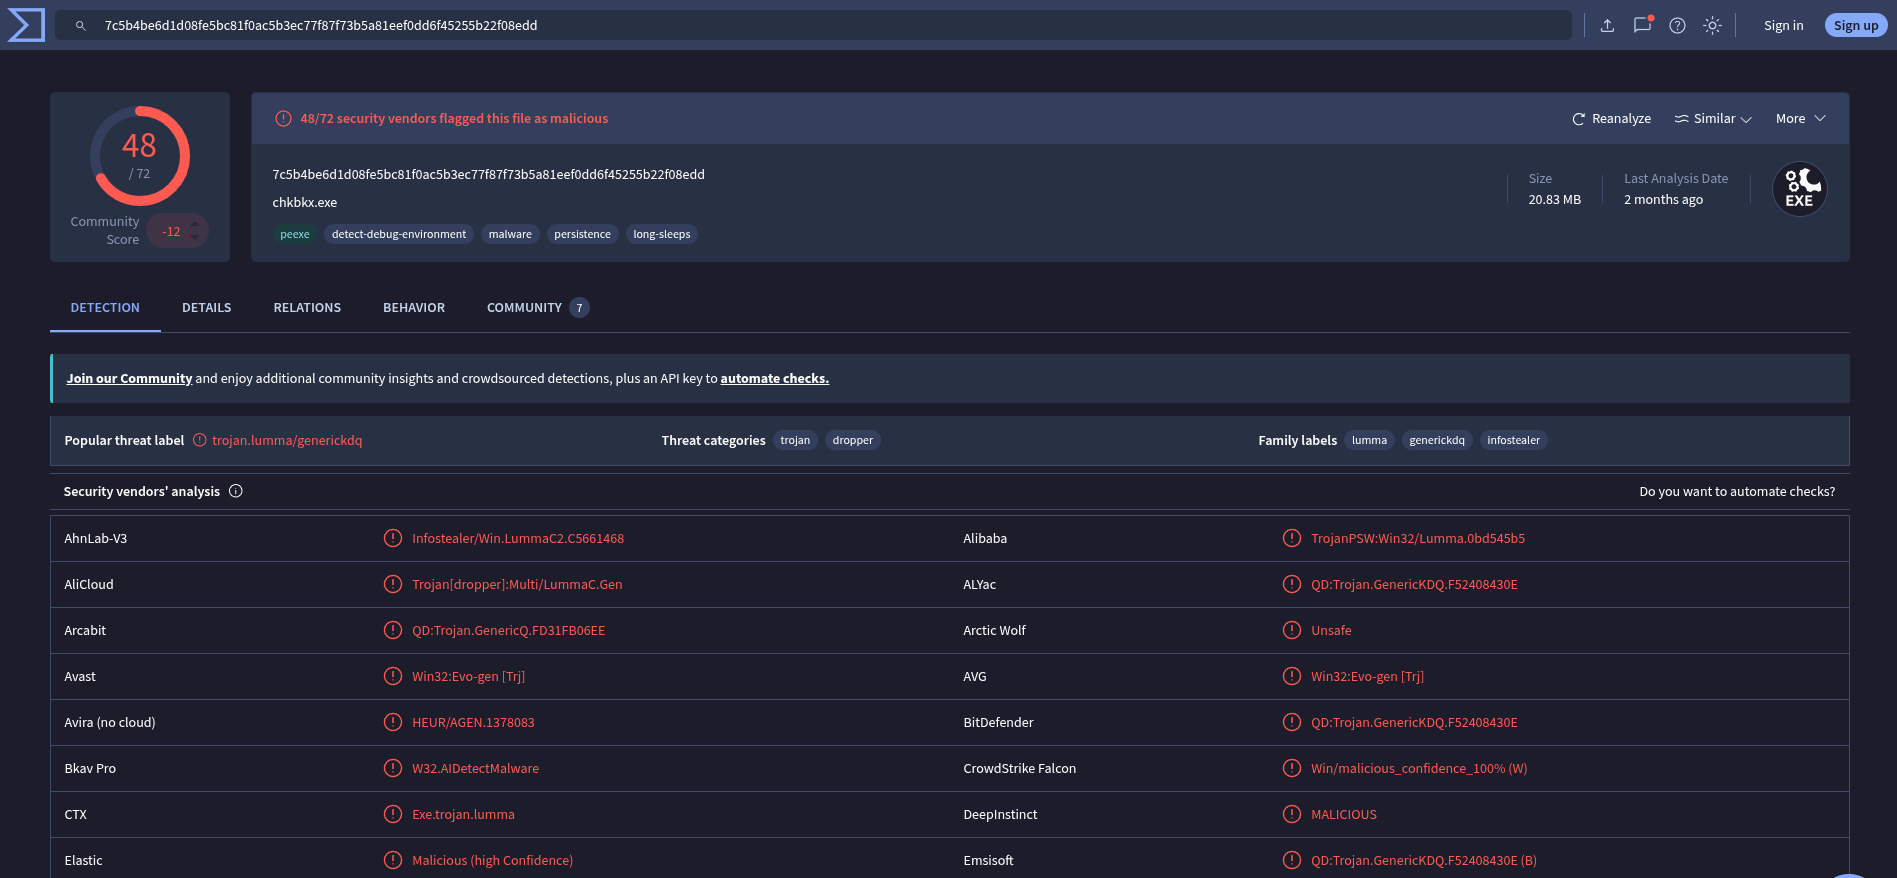The height and width of the screenshot is (878, 1897).
Task: Click the detect-debug-environment tag
Action: point(399,235)
